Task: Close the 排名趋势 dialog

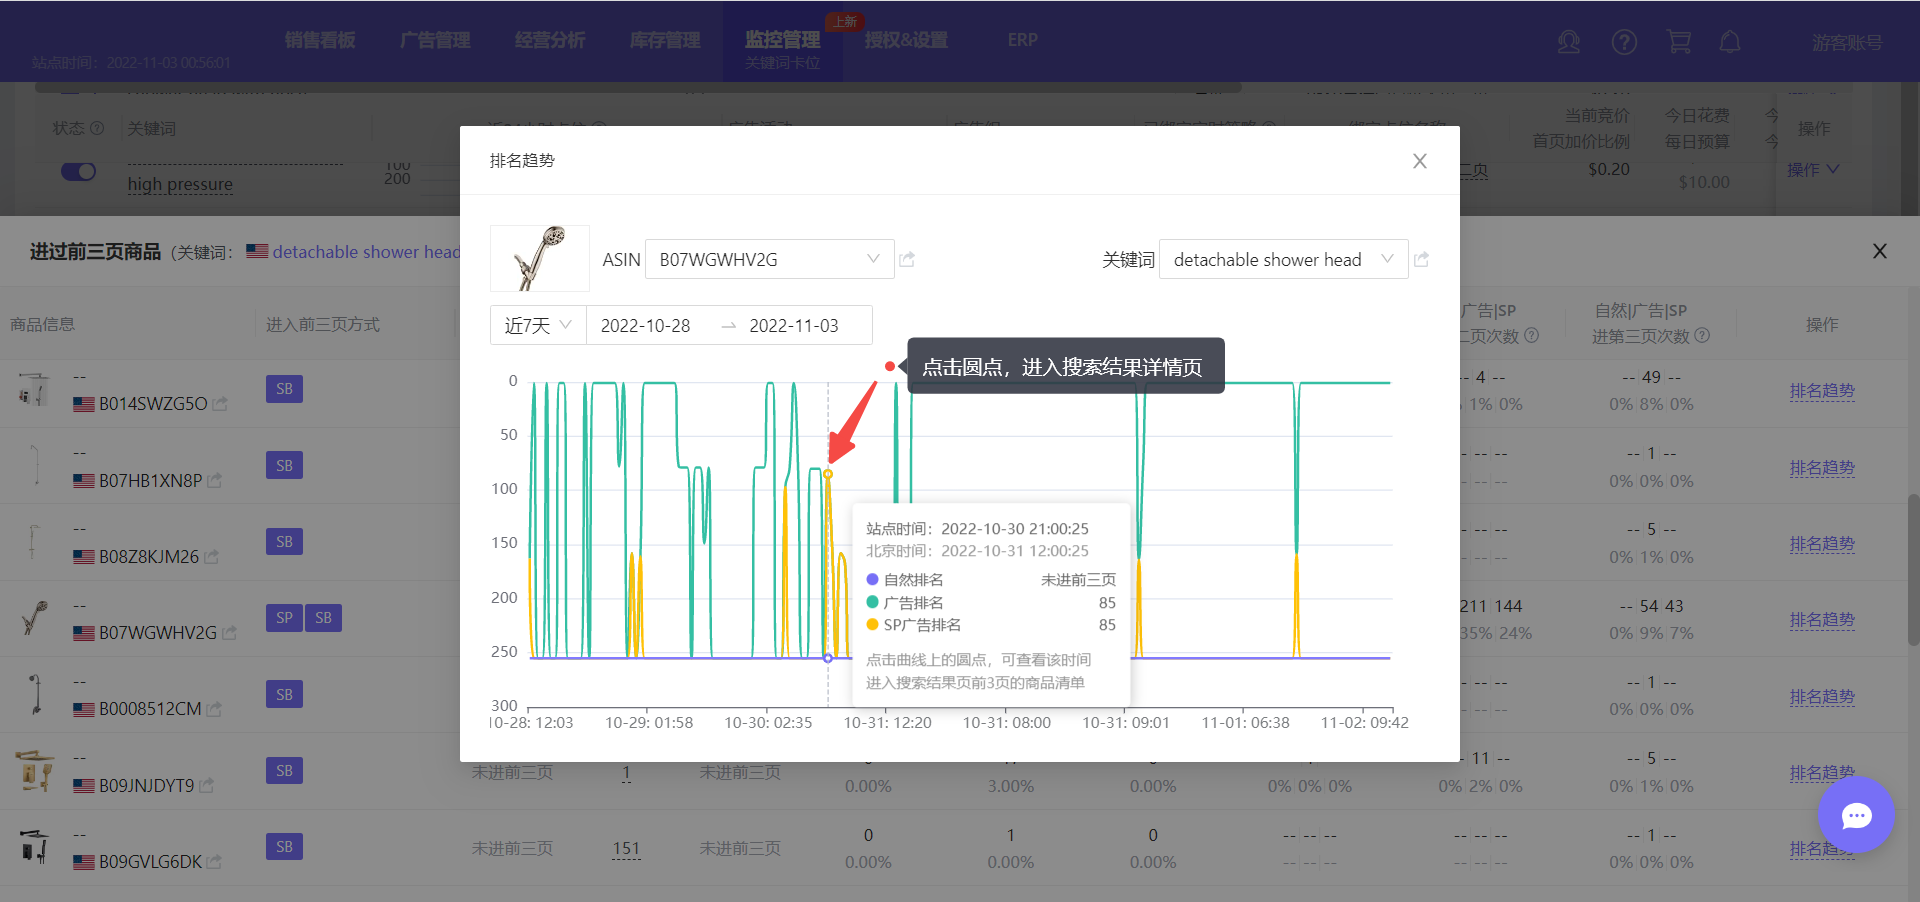Action: tap(1419, 161)
